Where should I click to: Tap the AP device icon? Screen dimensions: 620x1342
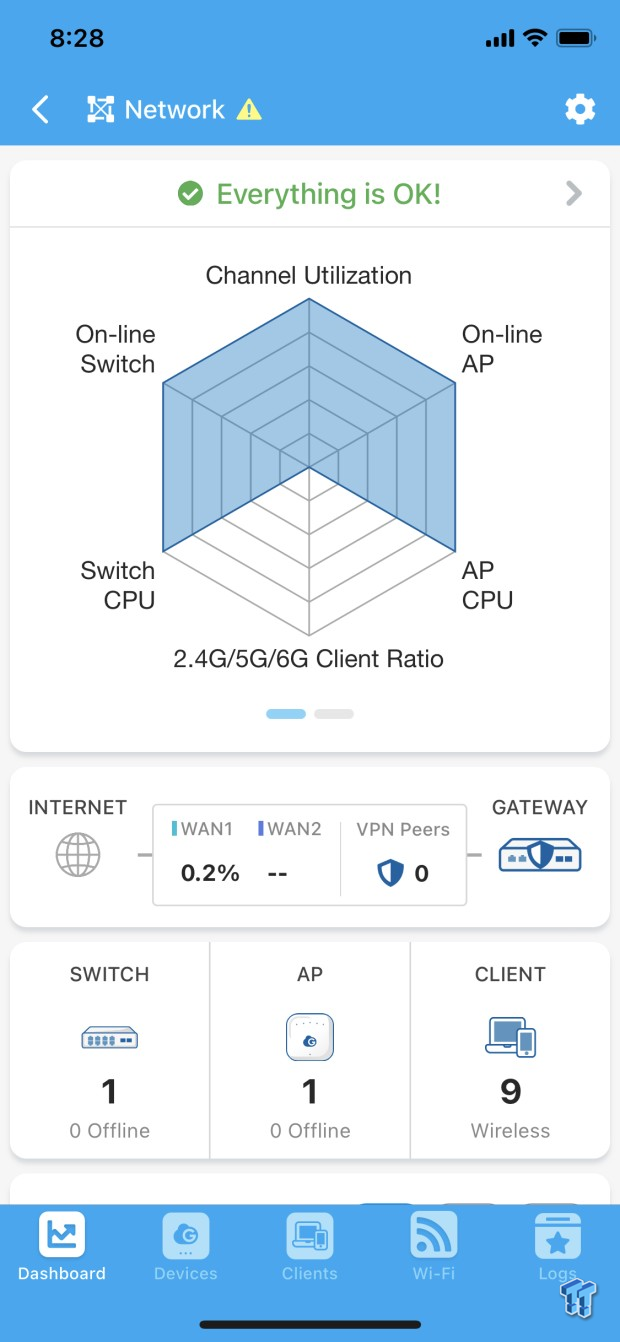[x=309, y=1038]
